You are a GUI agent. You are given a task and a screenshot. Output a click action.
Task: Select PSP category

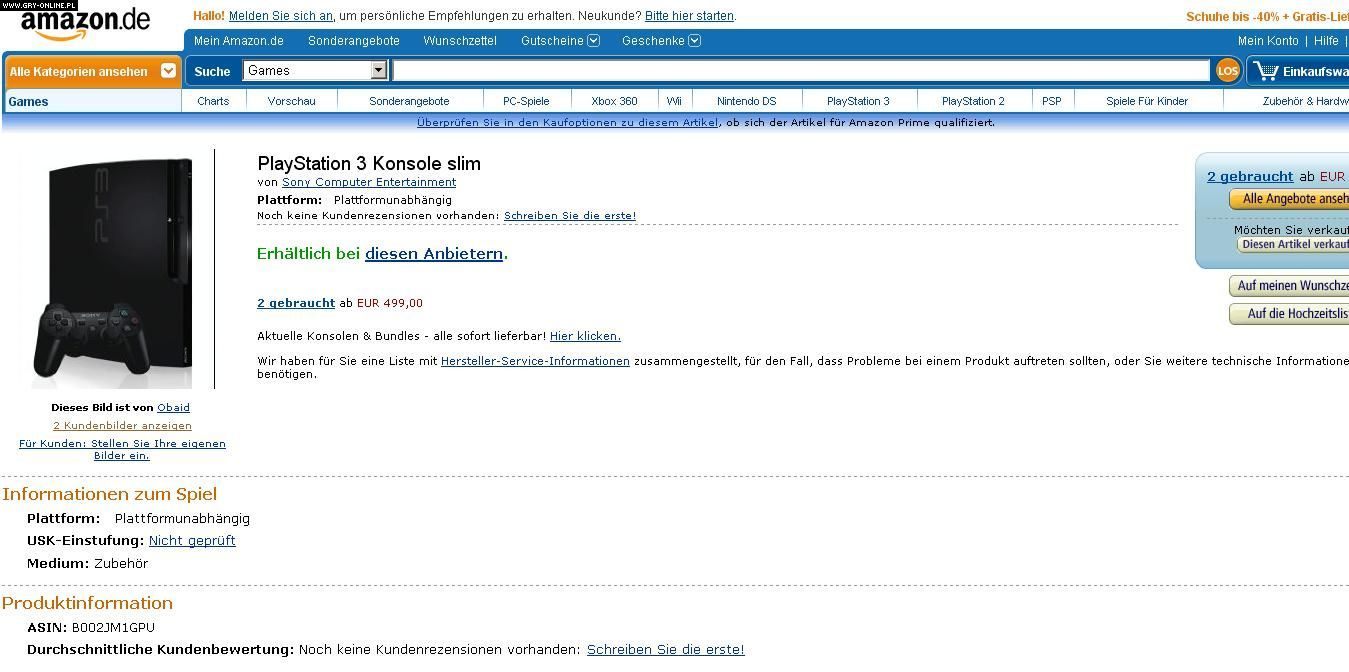[x=1051, y=101]
